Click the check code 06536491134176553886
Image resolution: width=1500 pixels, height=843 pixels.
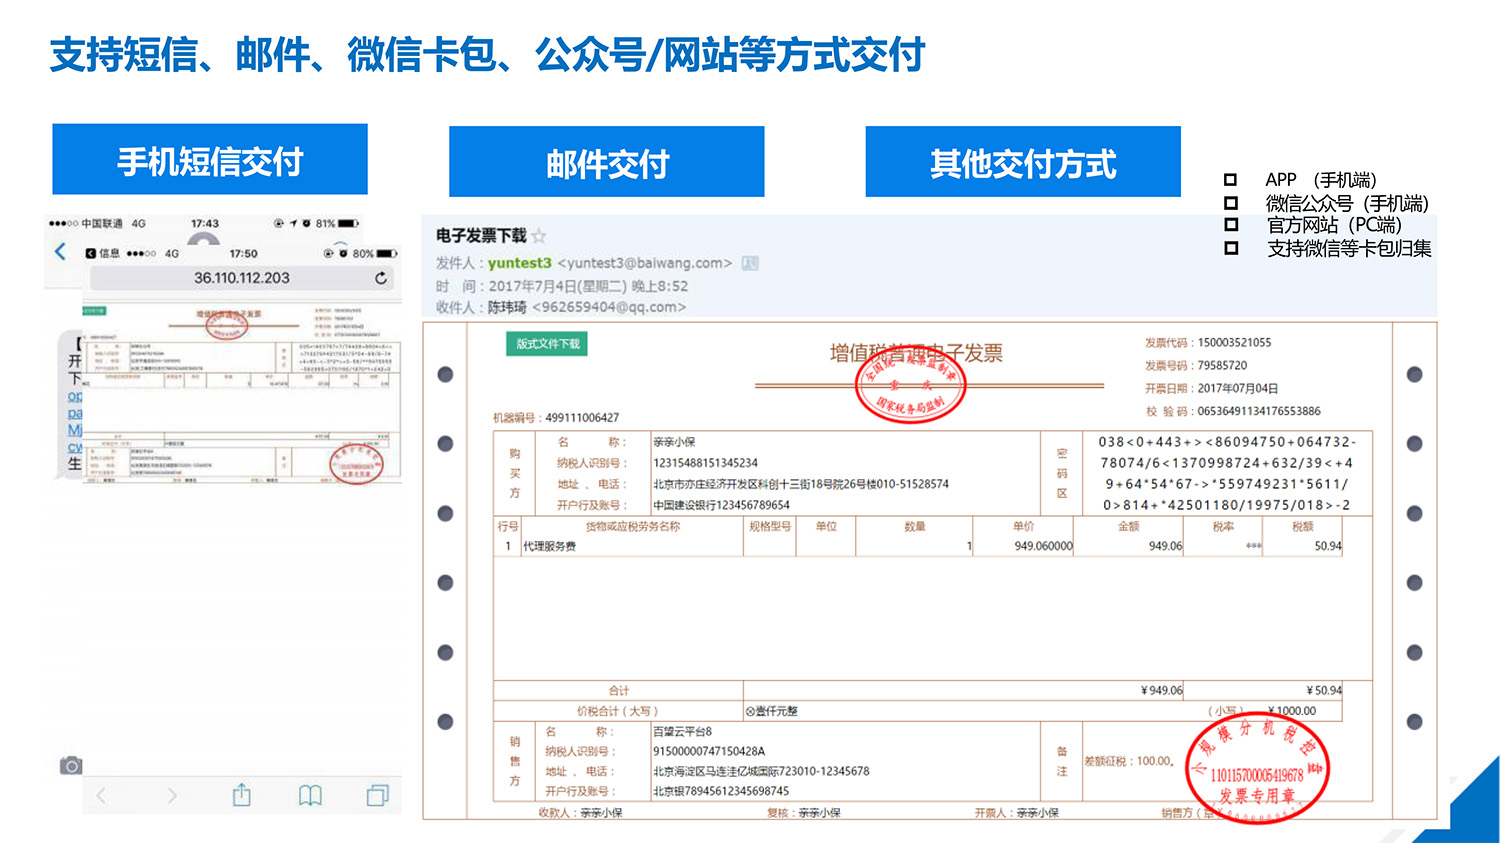click(x=1259, y=411)
